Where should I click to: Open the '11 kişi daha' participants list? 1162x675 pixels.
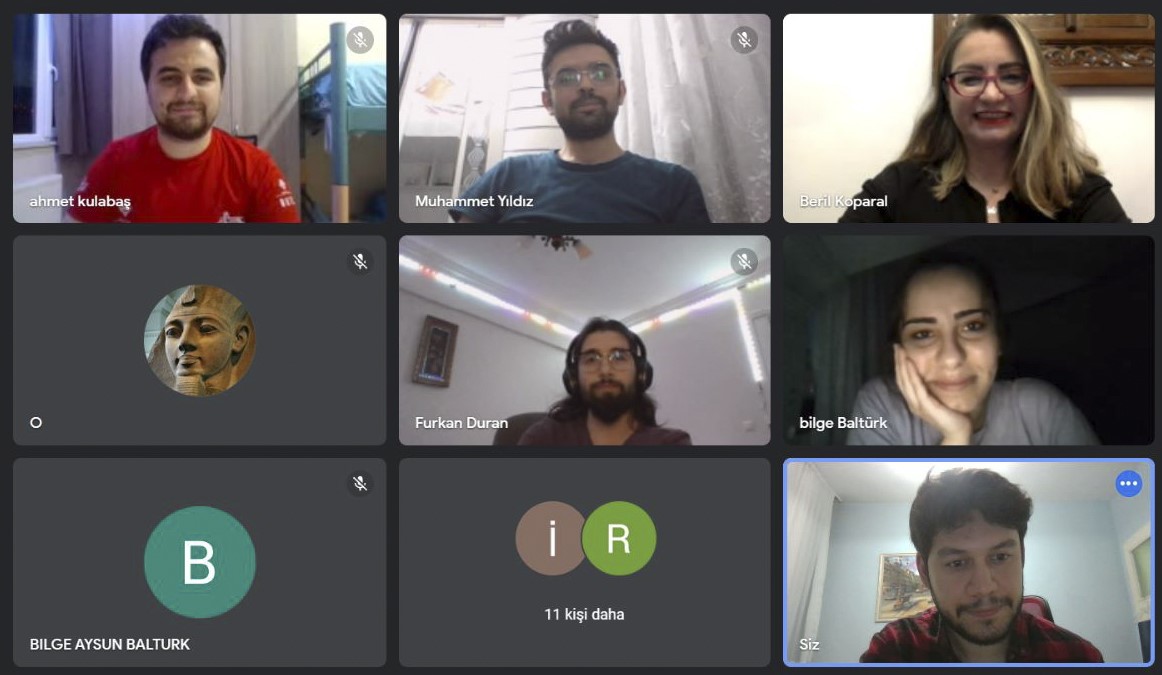click(584, 614)
